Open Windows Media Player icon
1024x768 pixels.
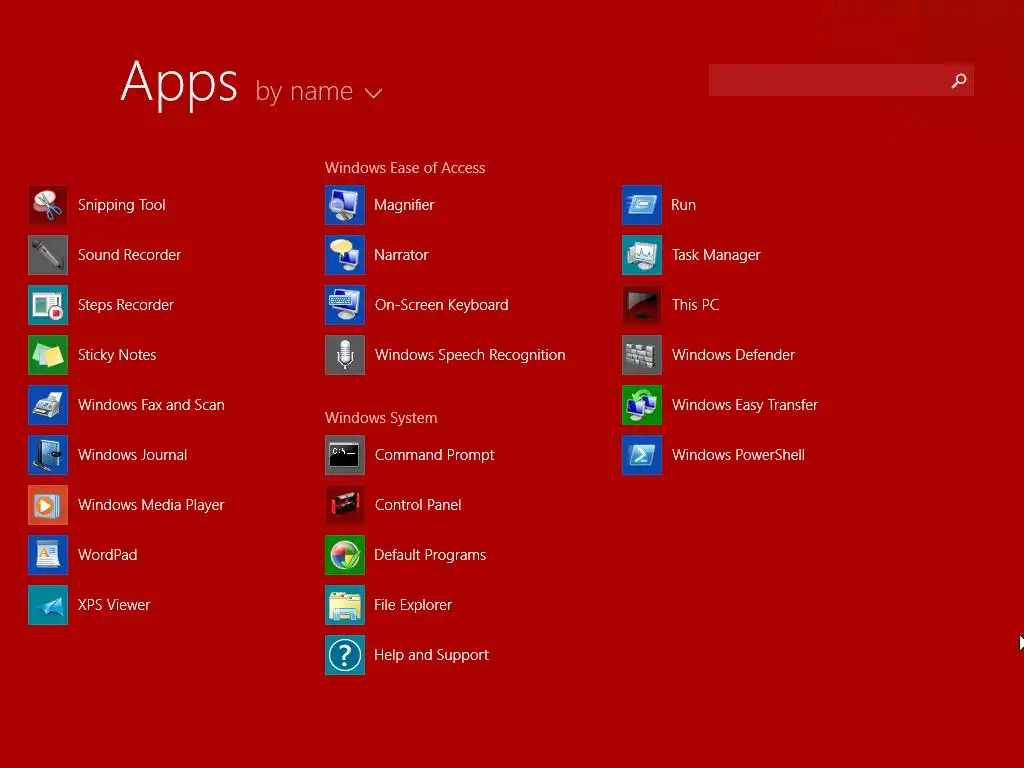coord(48,505)
